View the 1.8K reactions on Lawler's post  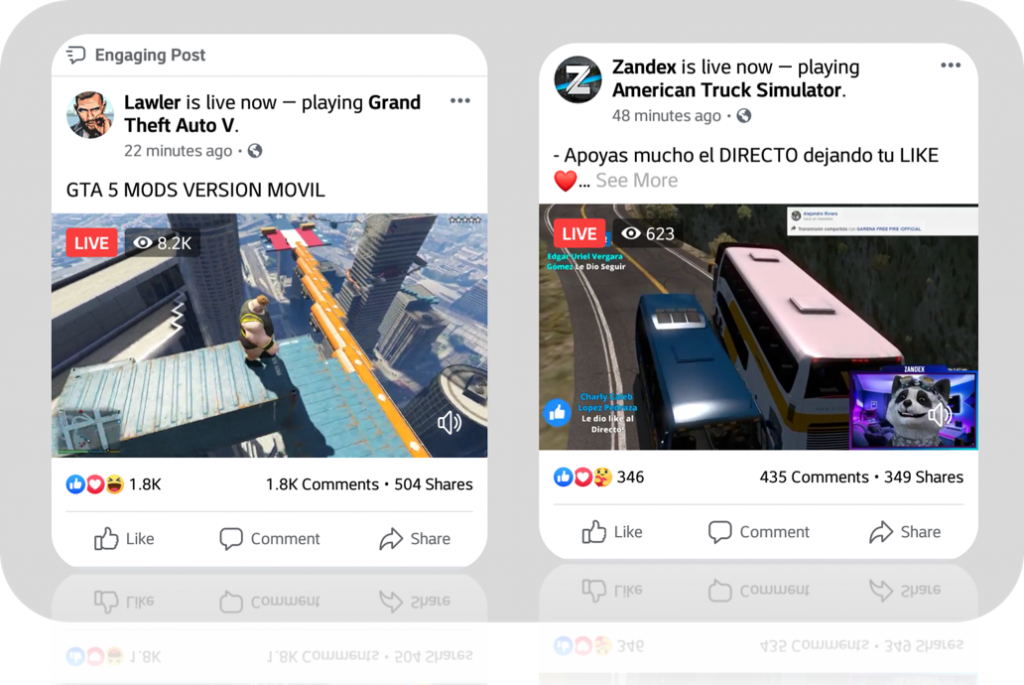pos(113,484)
